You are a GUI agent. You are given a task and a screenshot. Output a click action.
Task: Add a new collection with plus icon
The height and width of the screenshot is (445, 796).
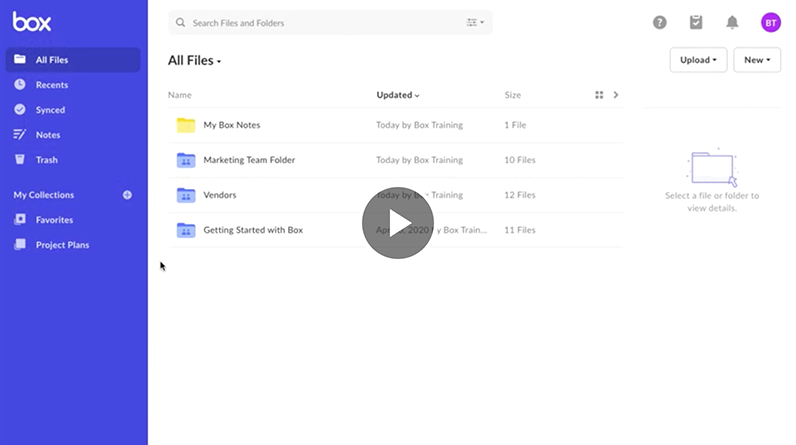point(127,195)
